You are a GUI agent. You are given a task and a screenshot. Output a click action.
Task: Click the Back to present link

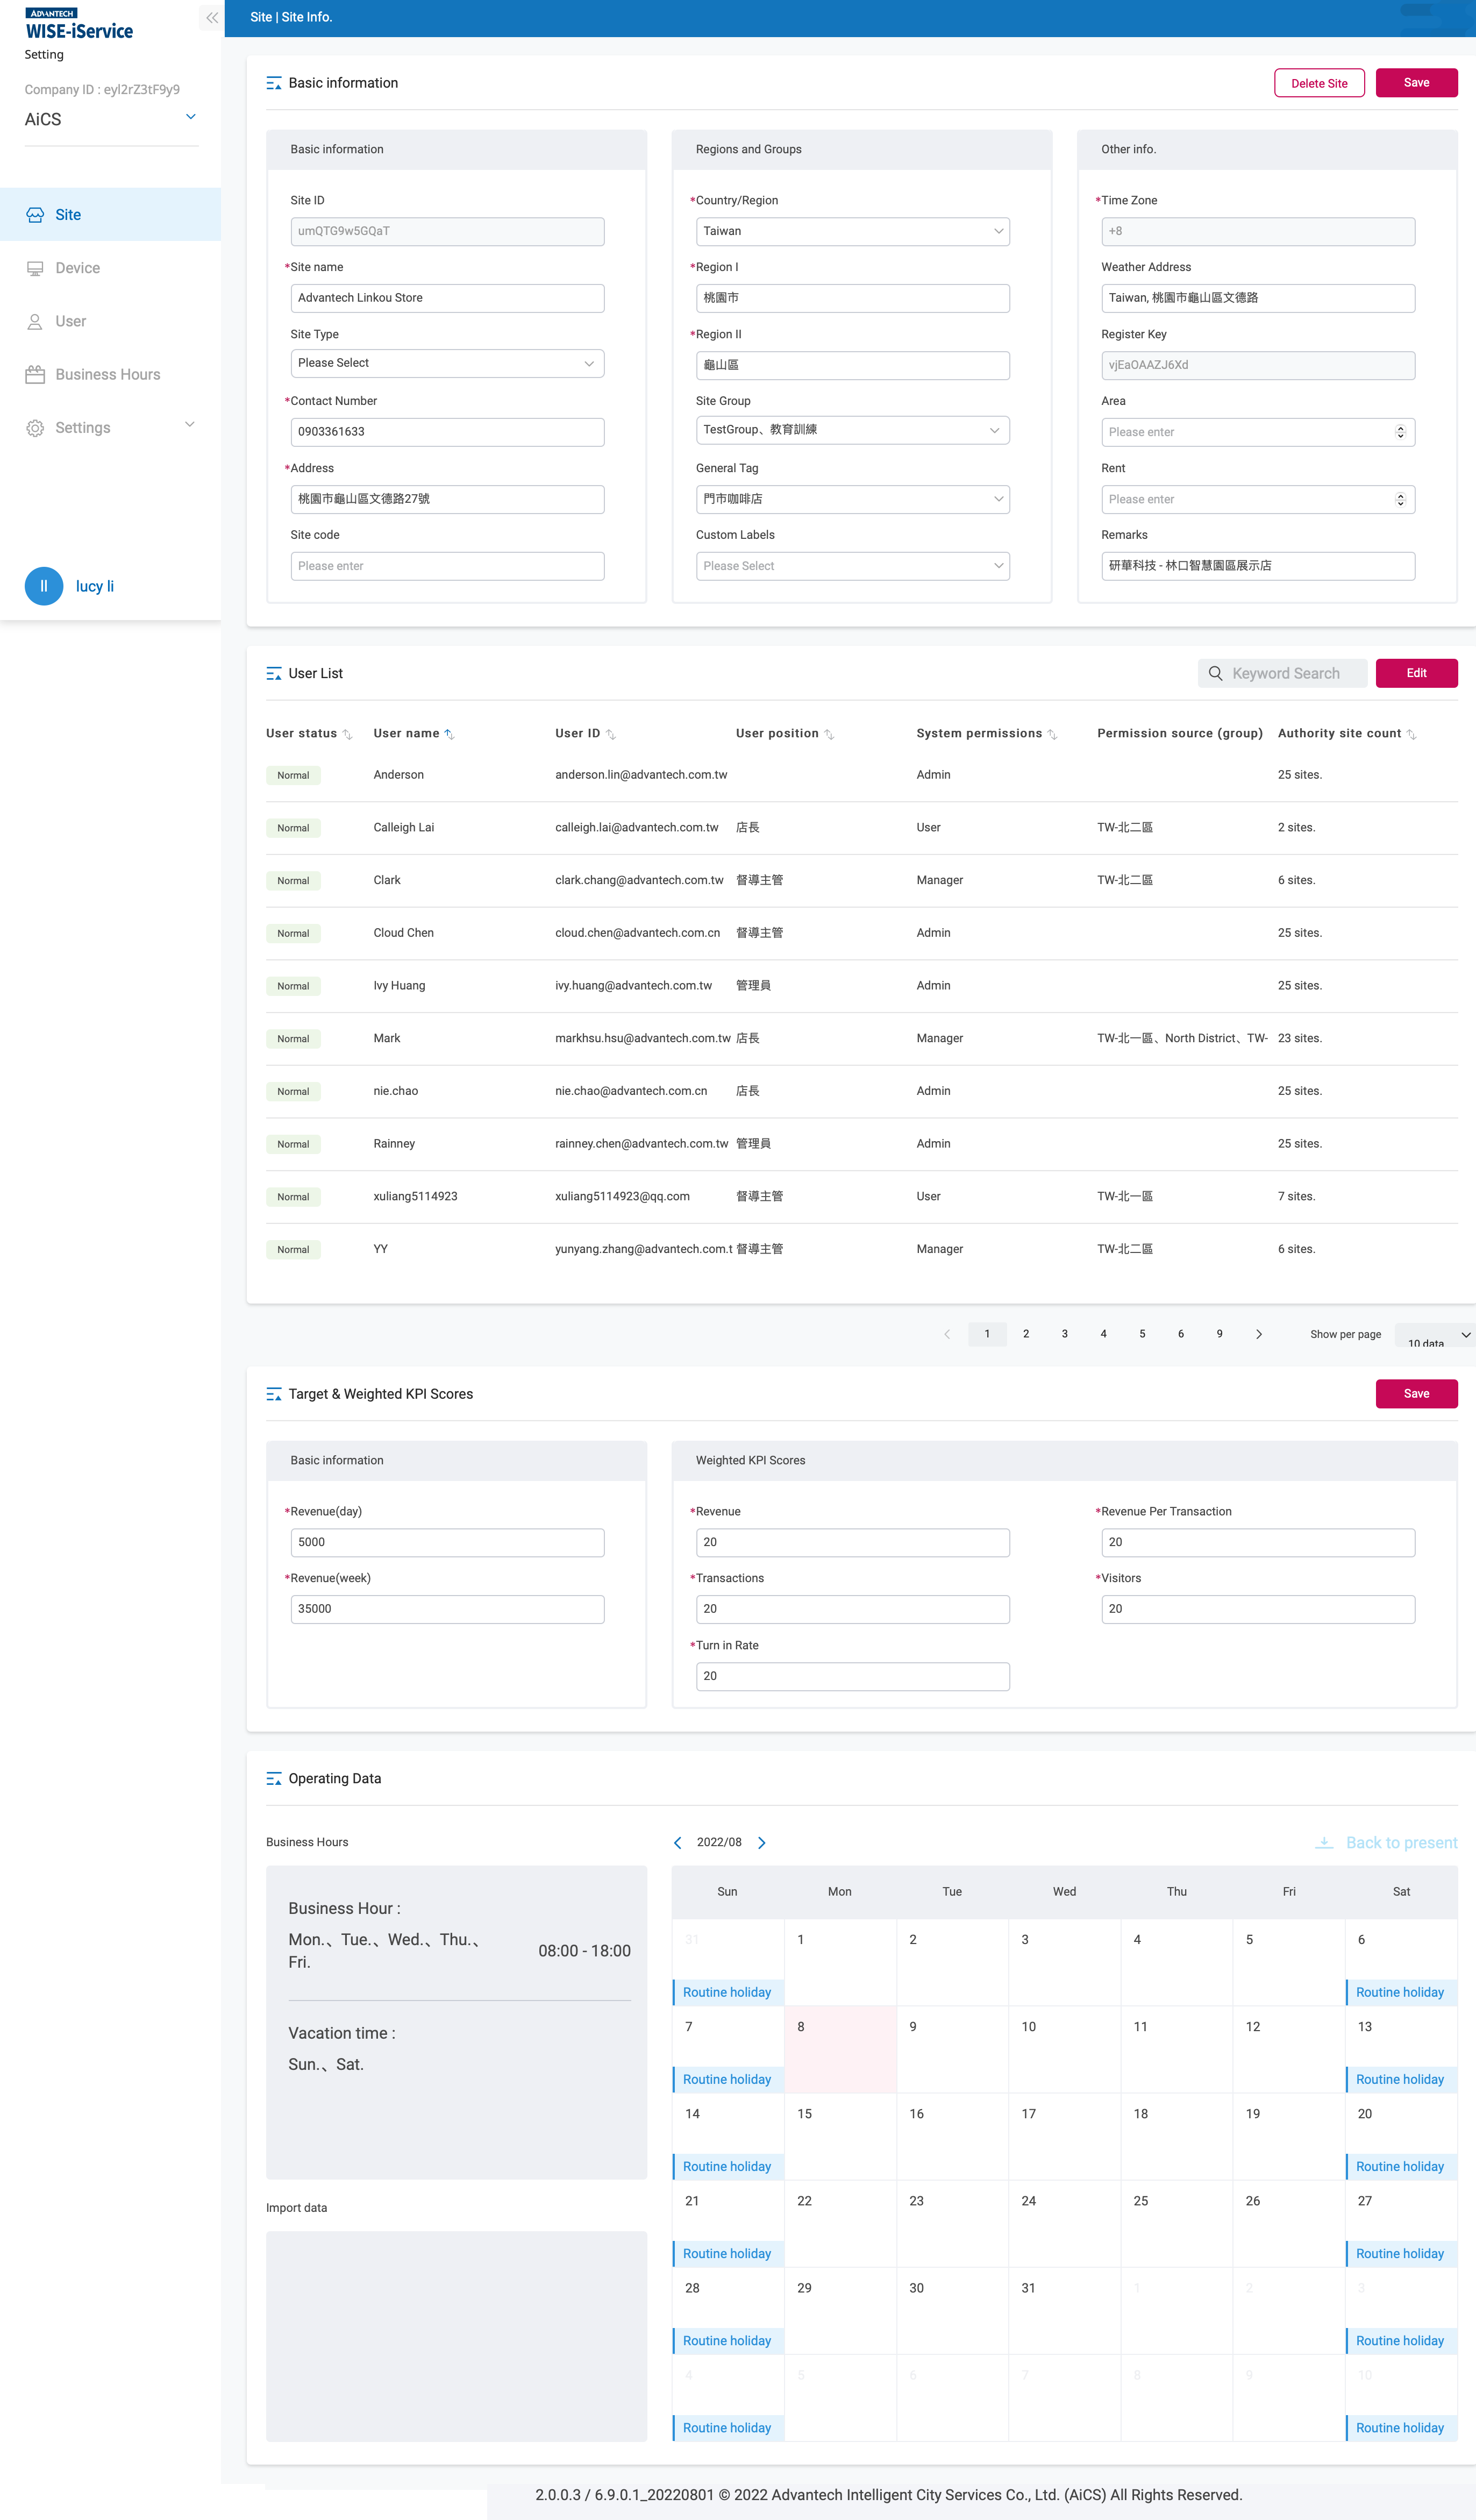click(1400, 1842)
